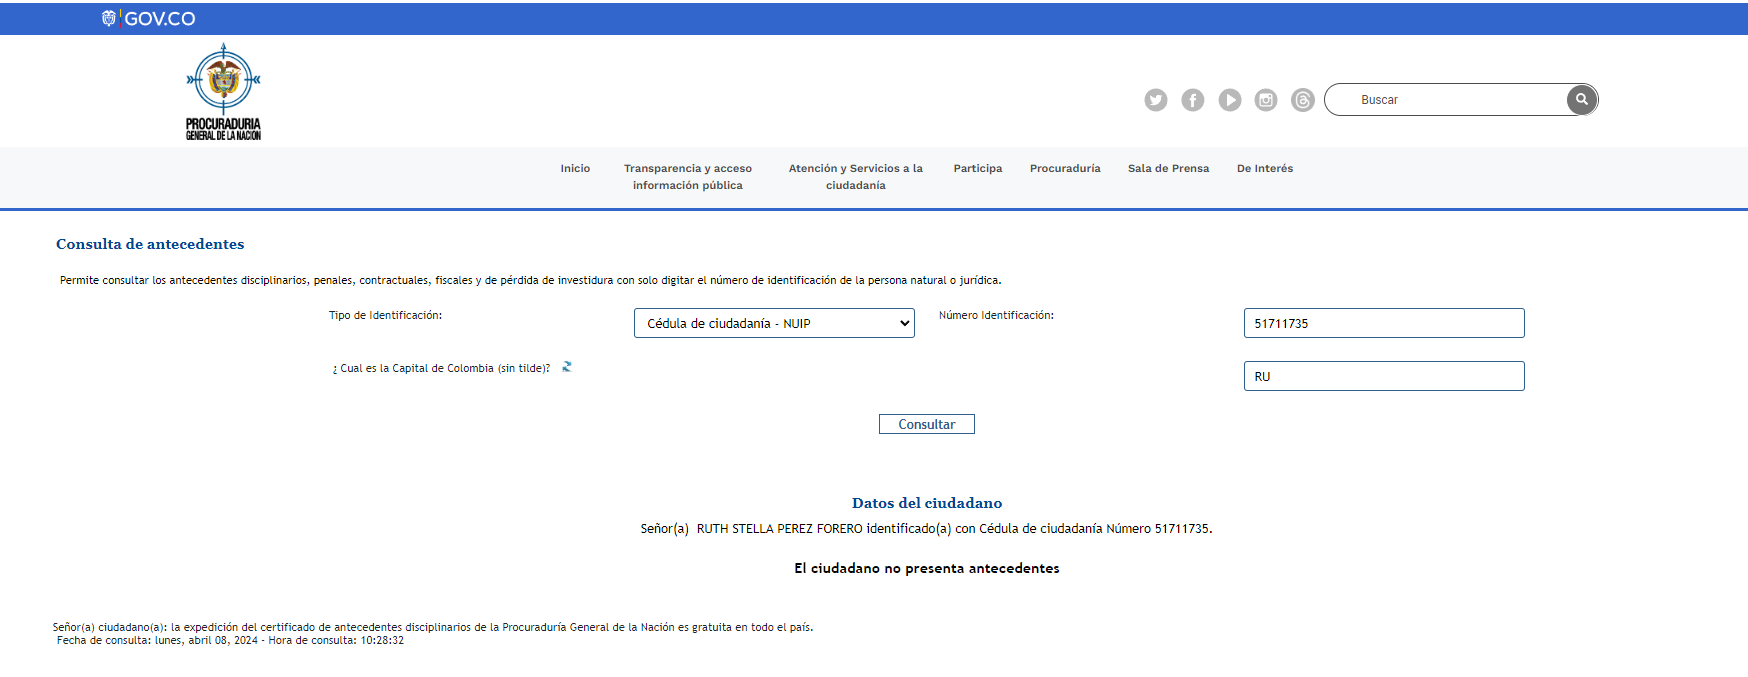Expand the Tipo de Identificación dropdown
The width and height of the screenshot is (1748, 677).
(x=774, y=323)
